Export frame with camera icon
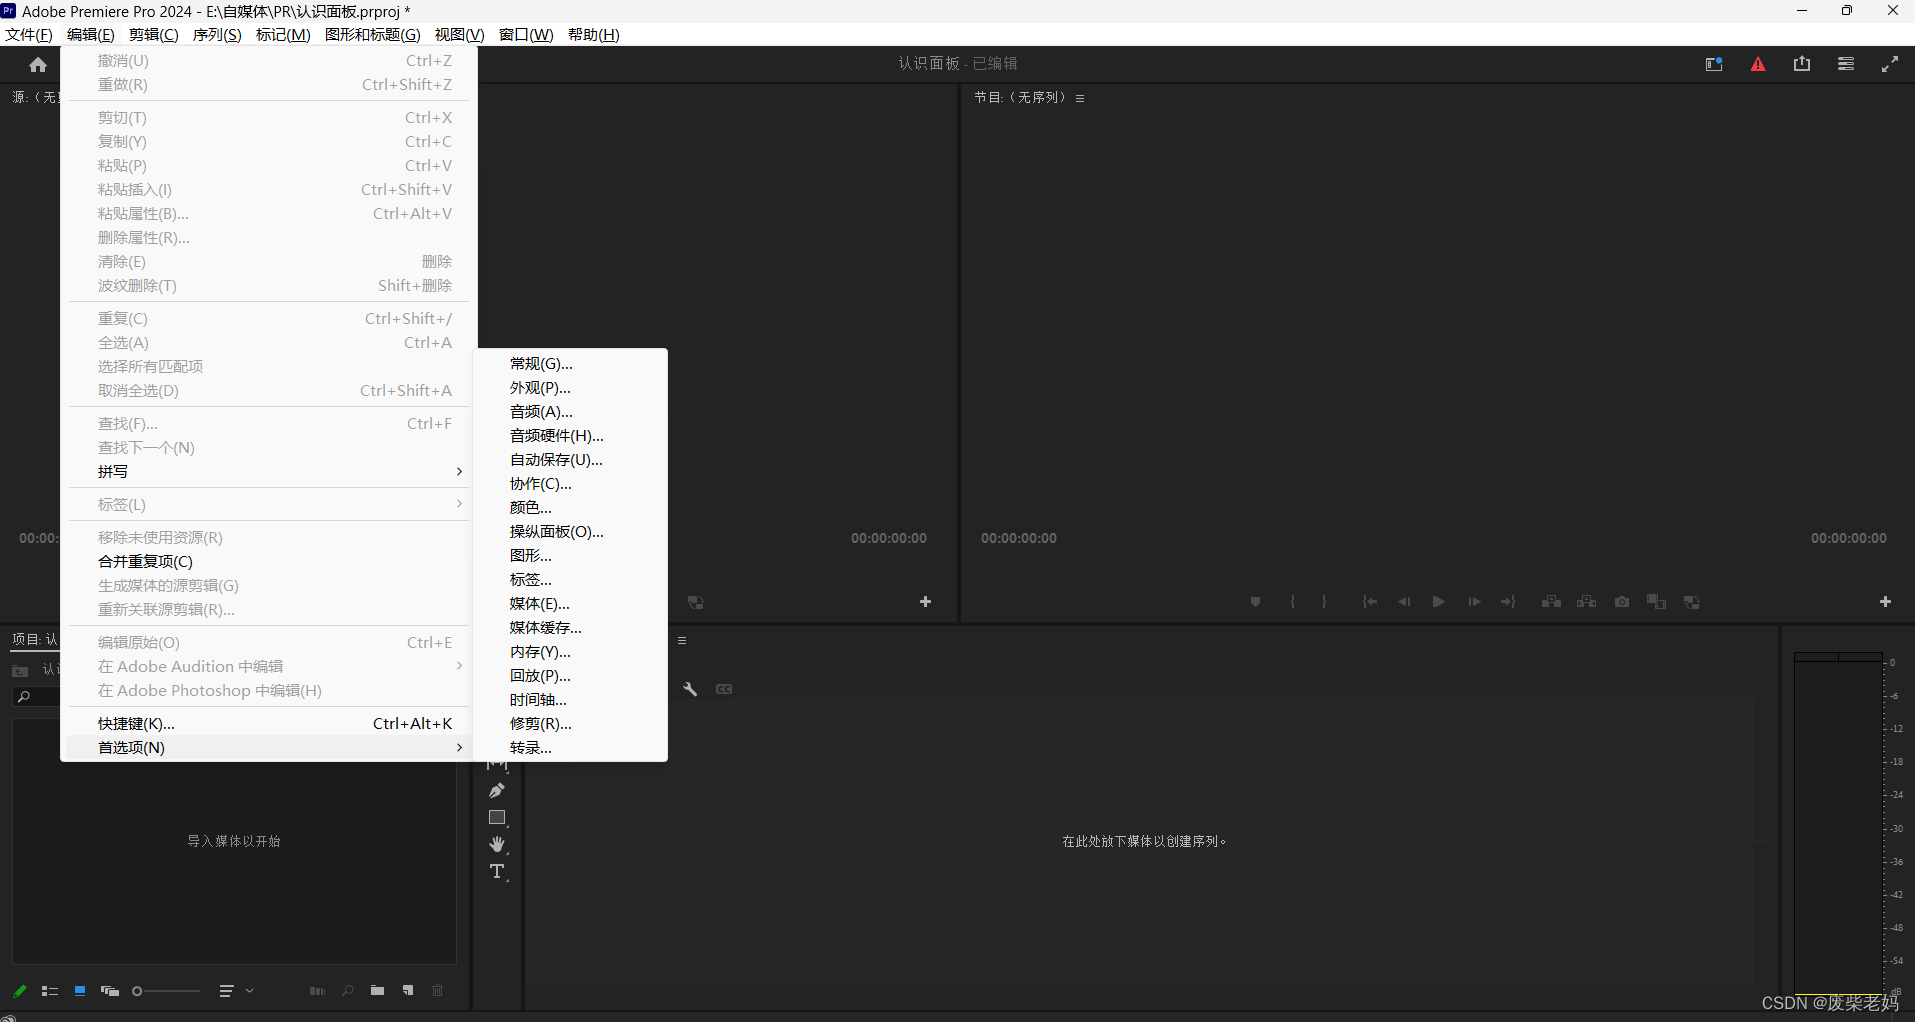Screen dimensions: 1915x1022 (x=1622, y=602)
